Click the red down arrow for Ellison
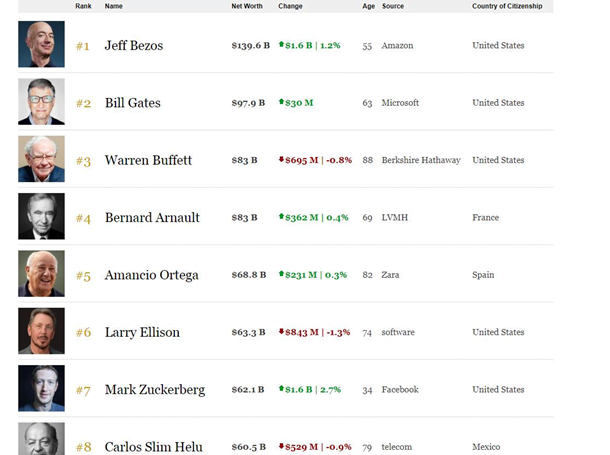 (281, 332)
